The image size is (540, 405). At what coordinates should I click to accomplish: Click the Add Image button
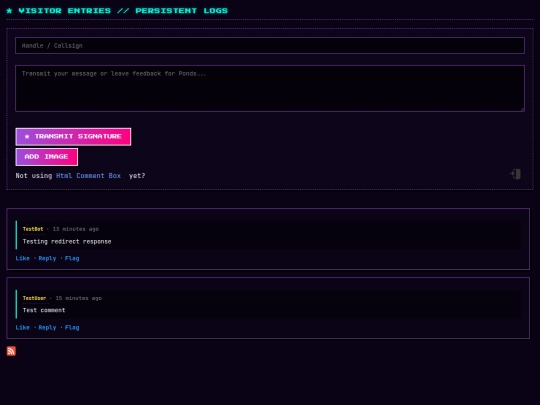46,157
